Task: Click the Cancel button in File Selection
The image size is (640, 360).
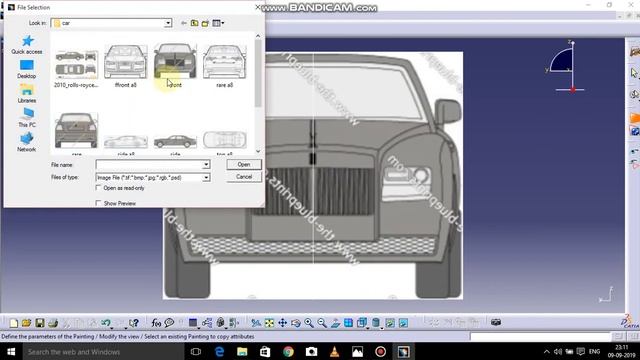Action: [244, 177]
